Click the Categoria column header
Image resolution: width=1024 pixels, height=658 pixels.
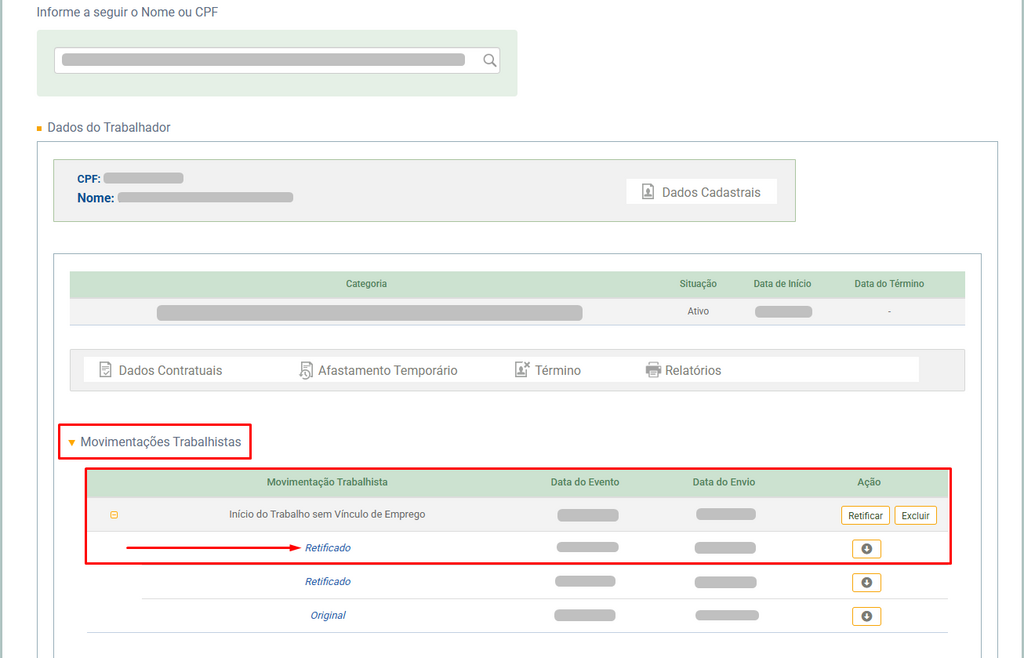pyautogui.click(x=366, y=284)
